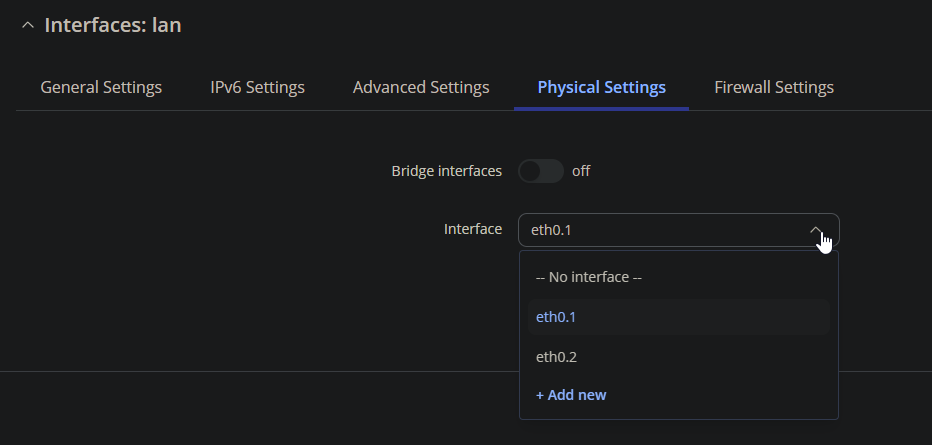The image size is (932, 445).
Task: Click the off label beside bridge switch
Action: coord(581,171)
